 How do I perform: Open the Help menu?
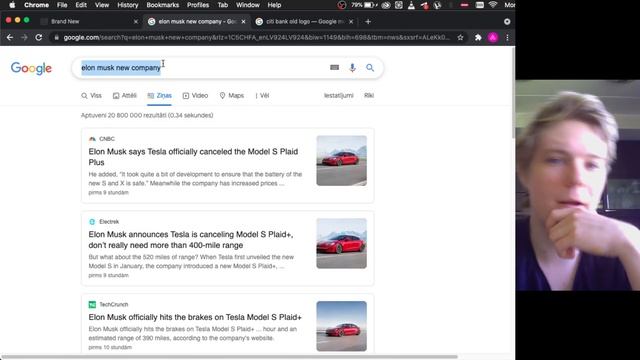[274, 5]
